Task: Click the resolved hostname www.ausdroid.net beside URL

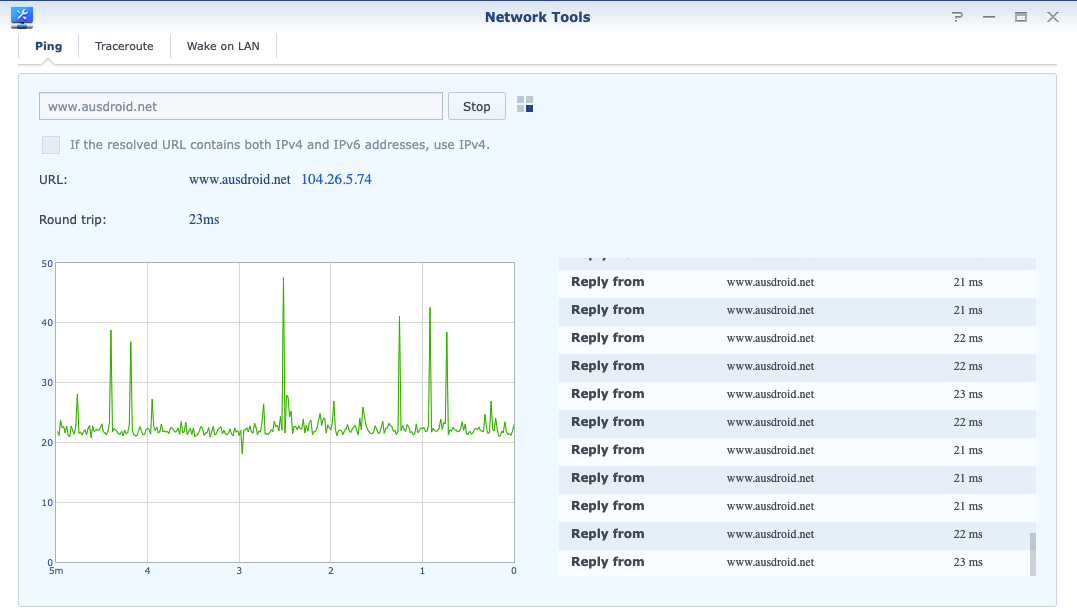Action: coord(240,179)
